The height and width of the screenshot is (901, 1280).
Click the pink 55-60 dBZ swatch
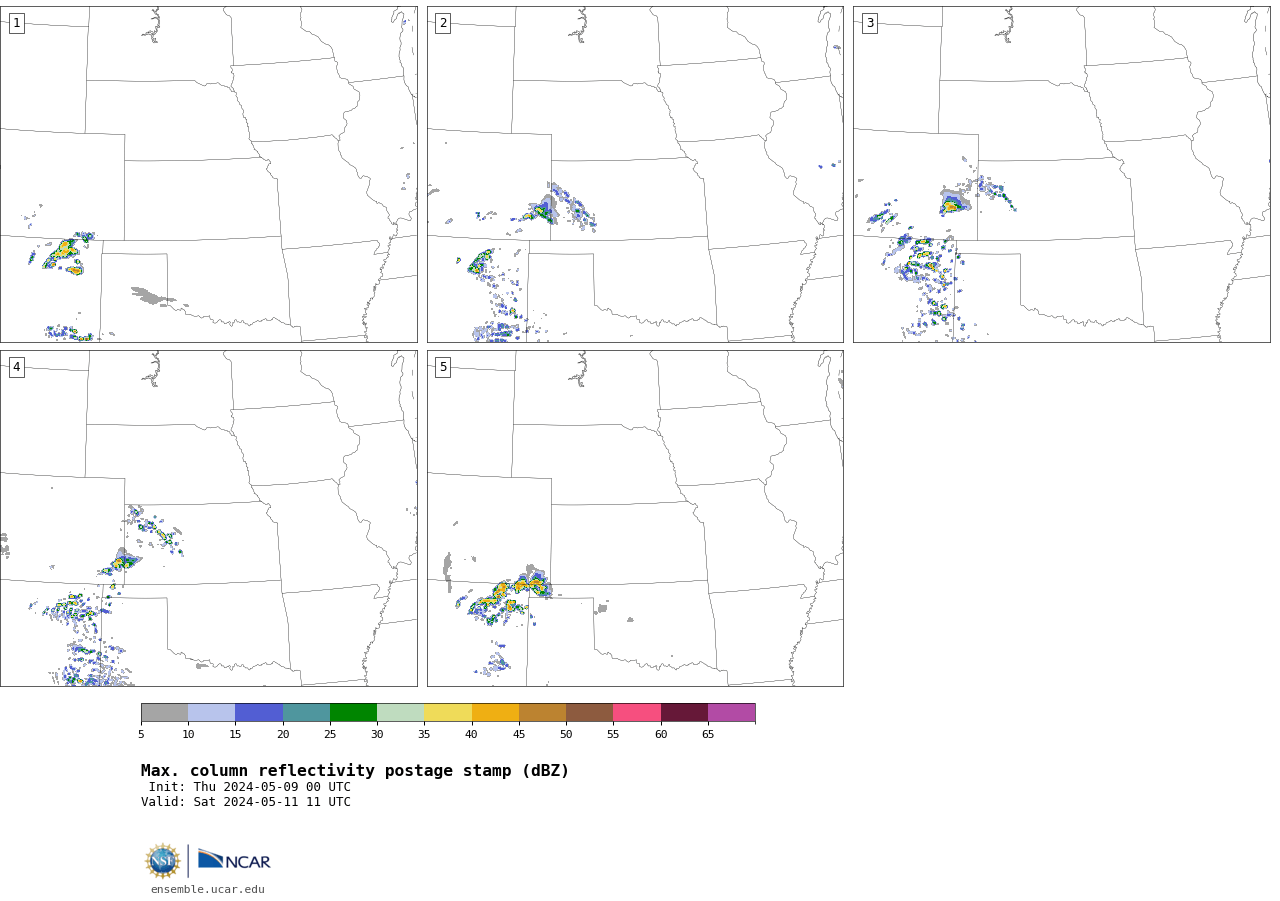[x=637, y=712]
